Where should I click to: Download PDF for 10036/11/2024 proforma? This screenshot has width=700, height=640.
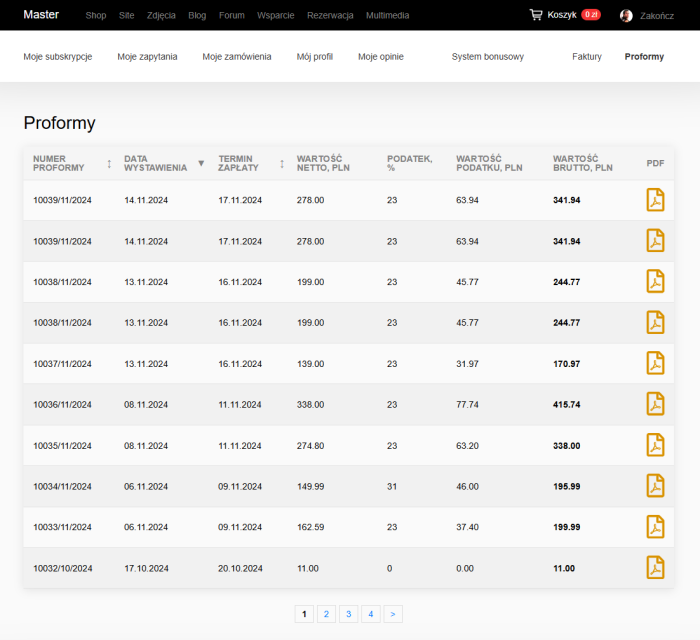[655, 404]
